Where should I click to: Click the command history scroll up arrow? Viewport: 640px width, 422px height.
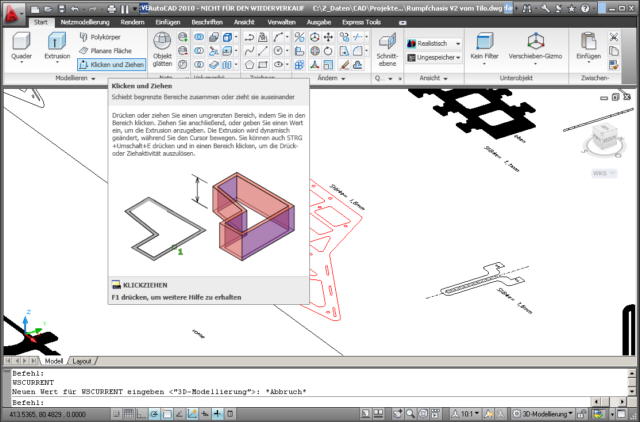[631, 373]
